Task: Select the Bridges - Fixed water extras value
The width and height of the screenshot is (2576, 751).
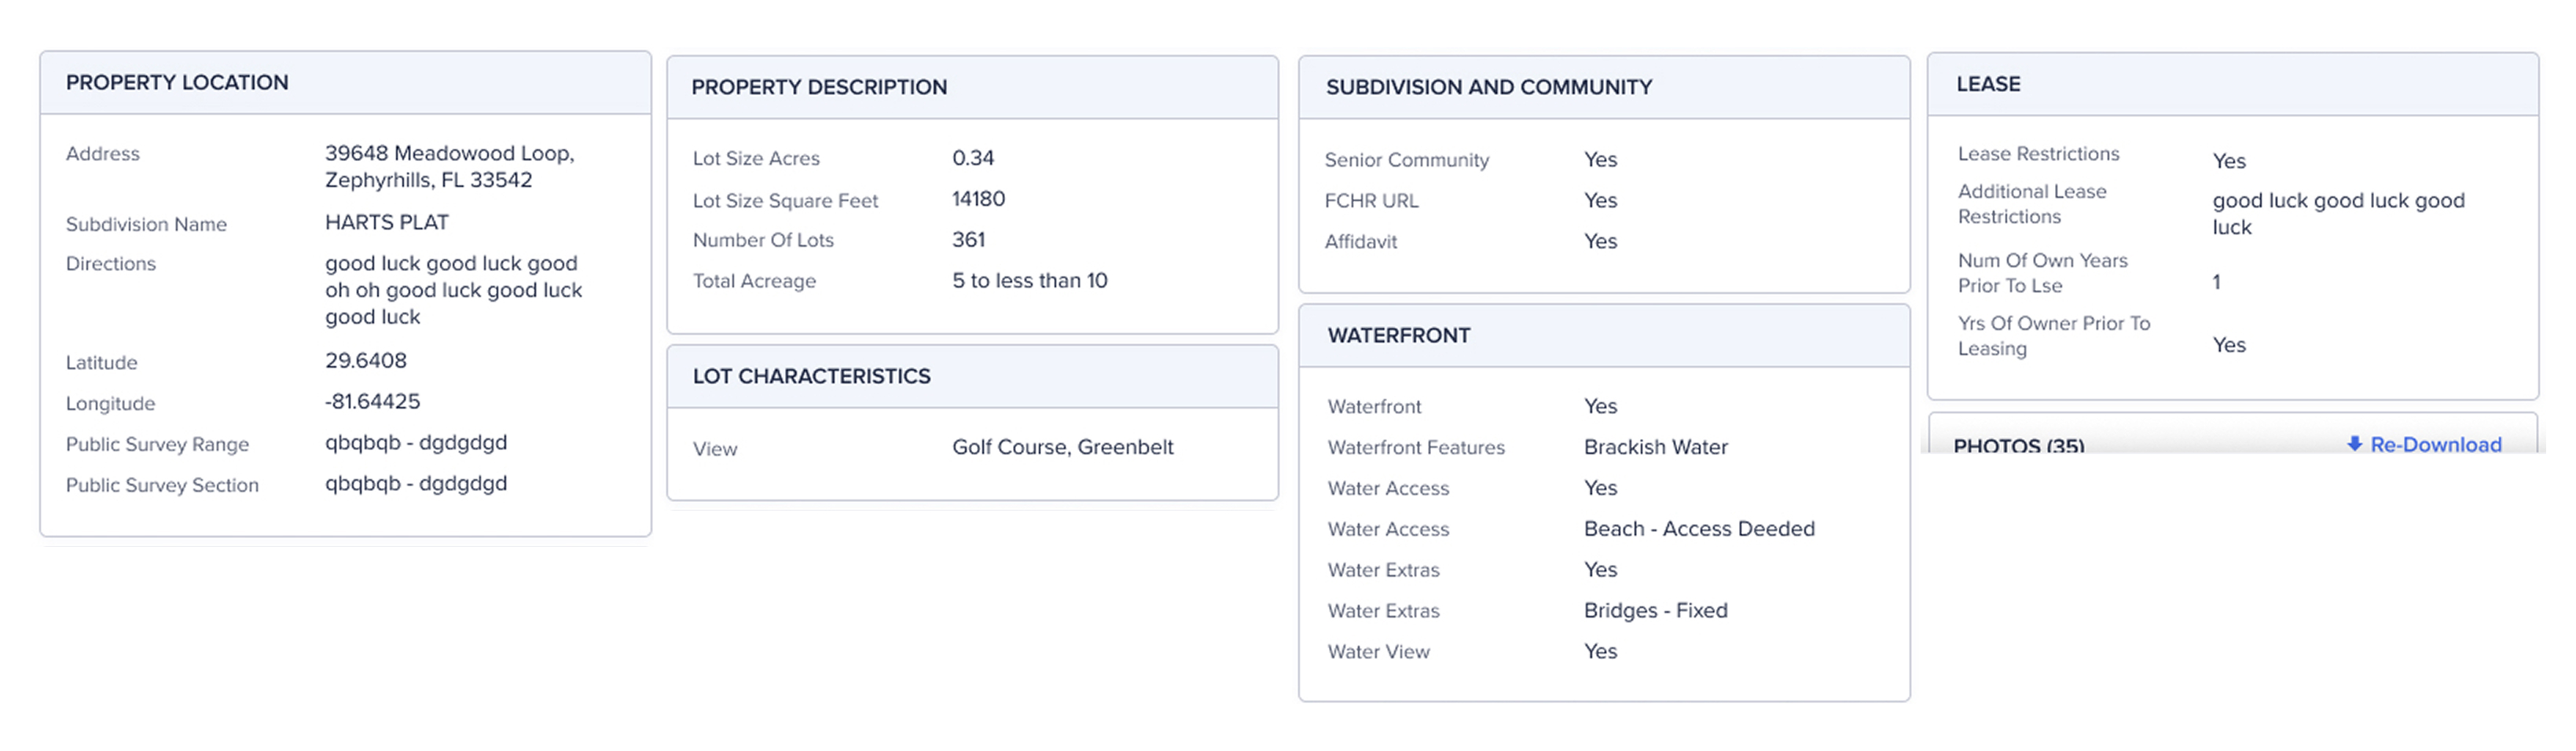Action: [1655, 610]
